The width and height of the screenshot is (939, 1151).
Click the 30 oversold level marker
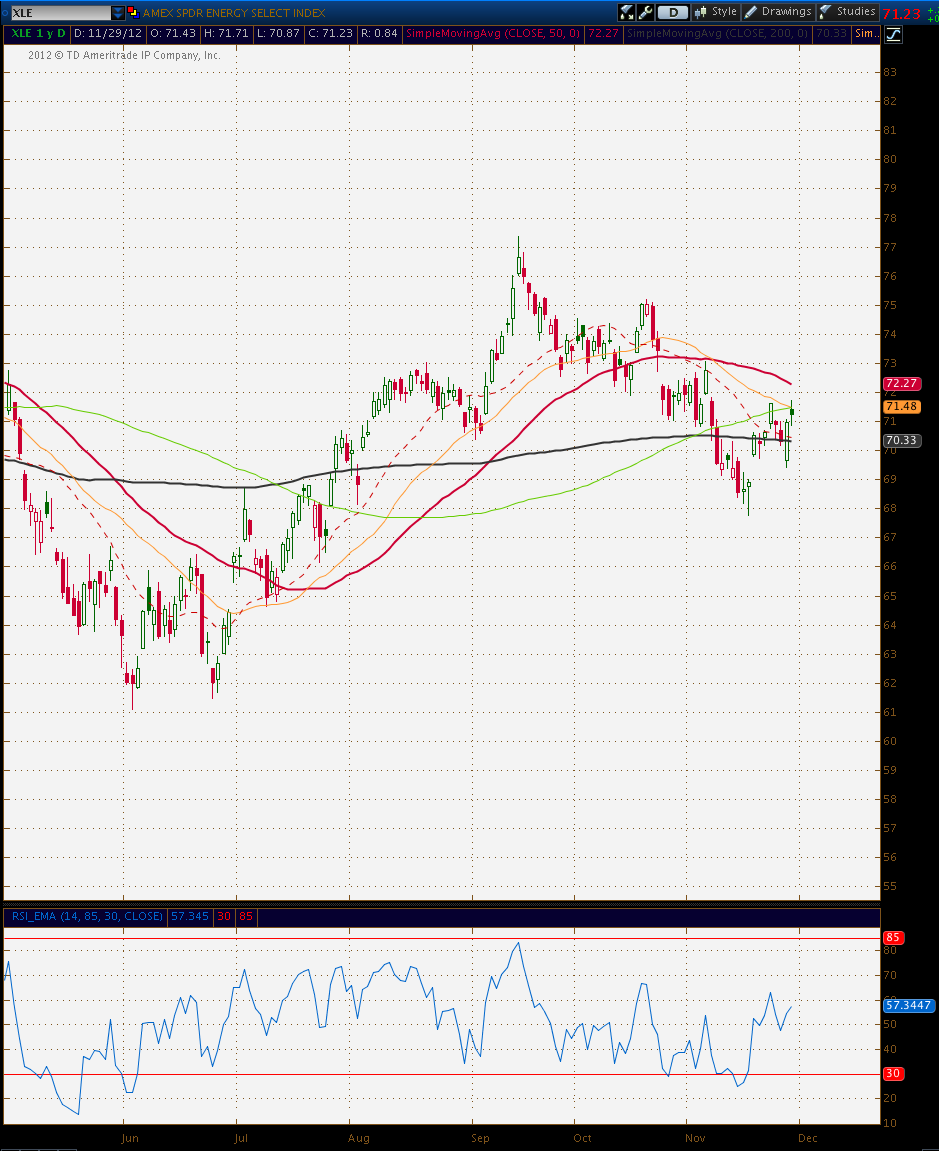(893, 1073)
